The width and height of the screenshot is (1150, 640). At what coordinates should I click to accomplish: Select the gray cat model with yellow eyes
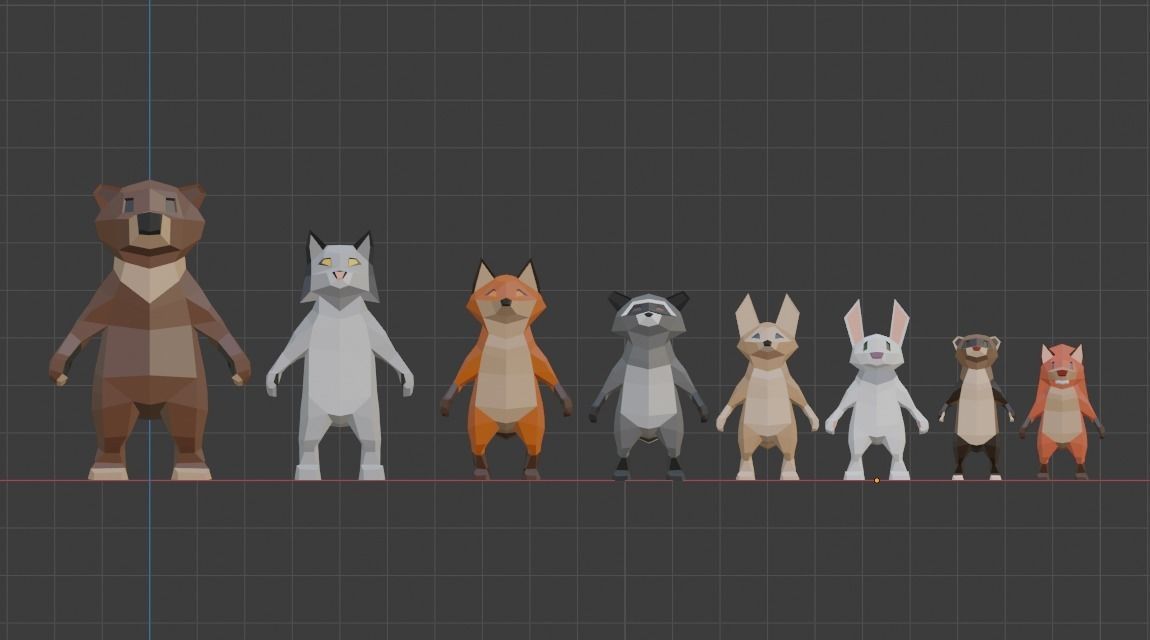pyautogui.click(x=340, y=356)
